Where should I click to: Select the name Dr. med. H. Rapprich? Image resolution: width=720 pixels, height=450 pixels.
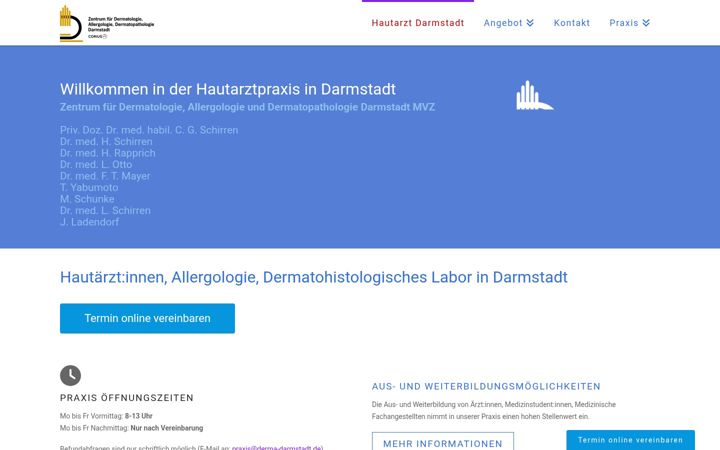pyautogui.click(x=107, y=153)
